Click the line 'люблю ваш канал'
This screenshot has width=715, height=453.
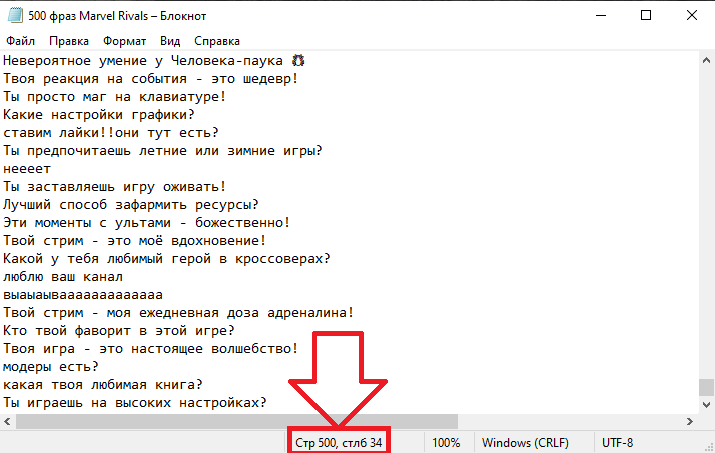(x=63, y=277)
